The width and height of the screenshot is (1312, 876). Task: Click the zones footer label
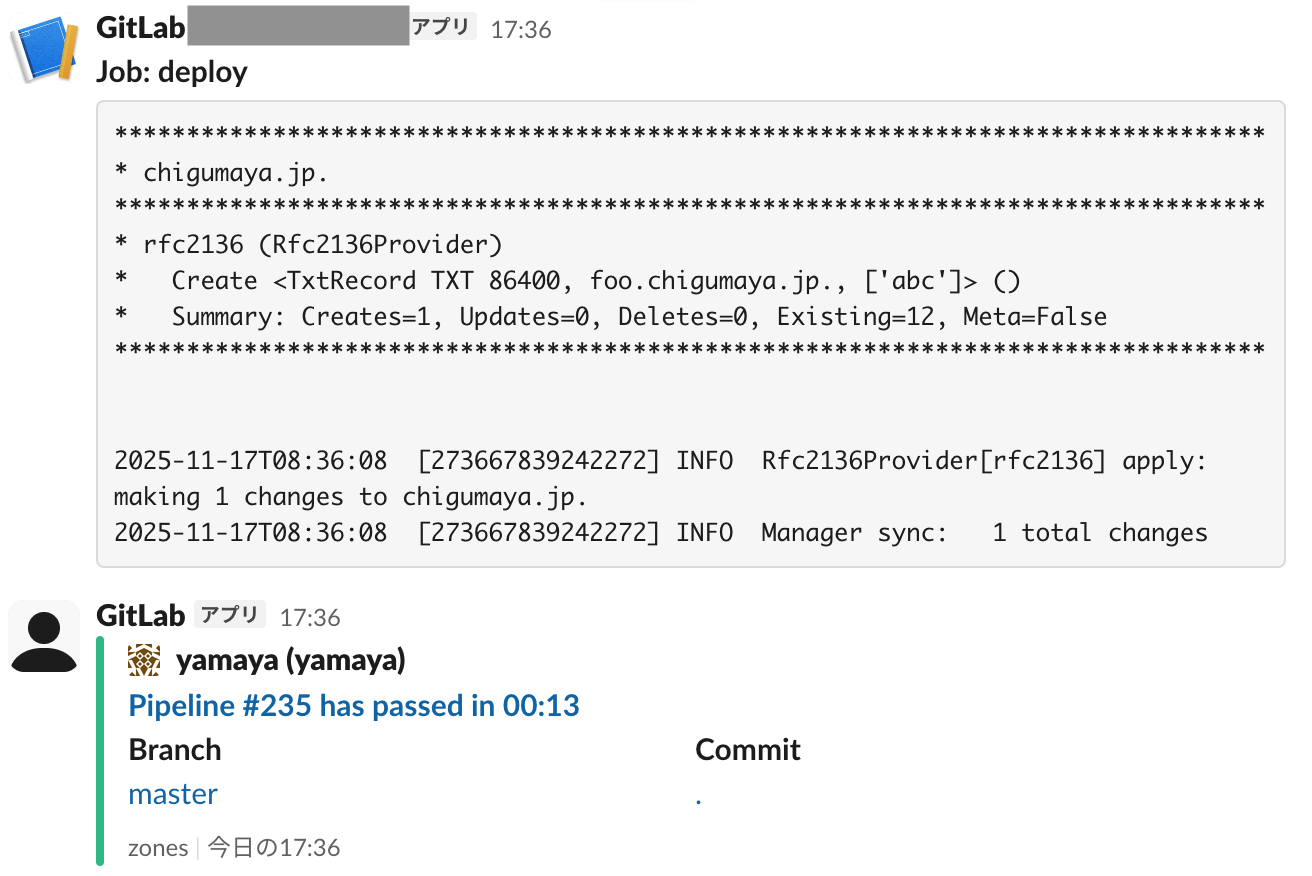[158, 848]
